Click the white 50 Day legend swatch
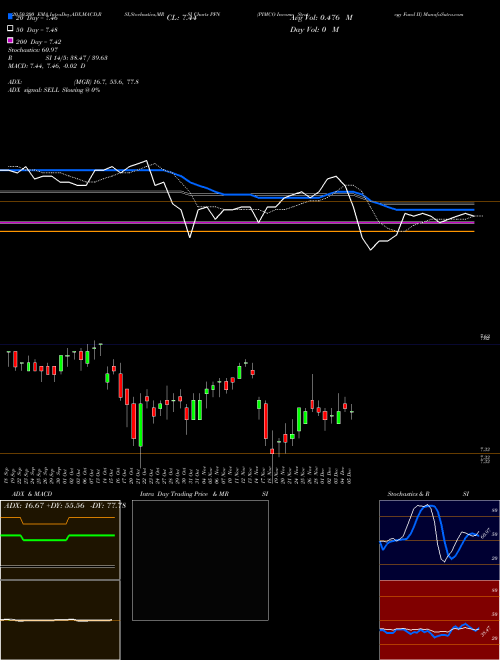The width and height of the screenshot is (500, 660). click(x=10, y=29)
